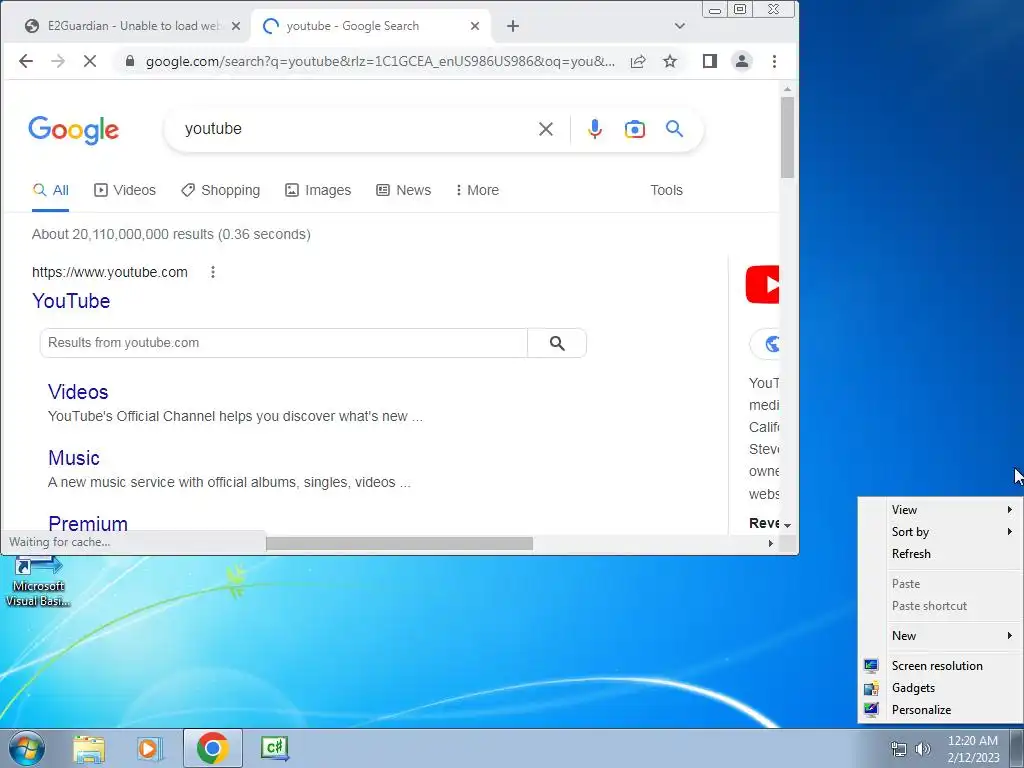Focus the Results from youtube.com search field
Image resolution: width=1024 pixels, height=768 pixels.
[x=283, y=343]
